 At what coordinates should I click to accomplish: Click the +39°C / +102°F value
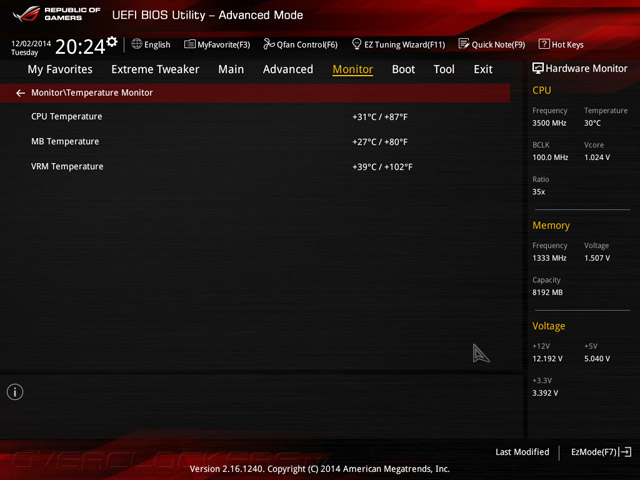pyautogui.click(x=382, y=167)
